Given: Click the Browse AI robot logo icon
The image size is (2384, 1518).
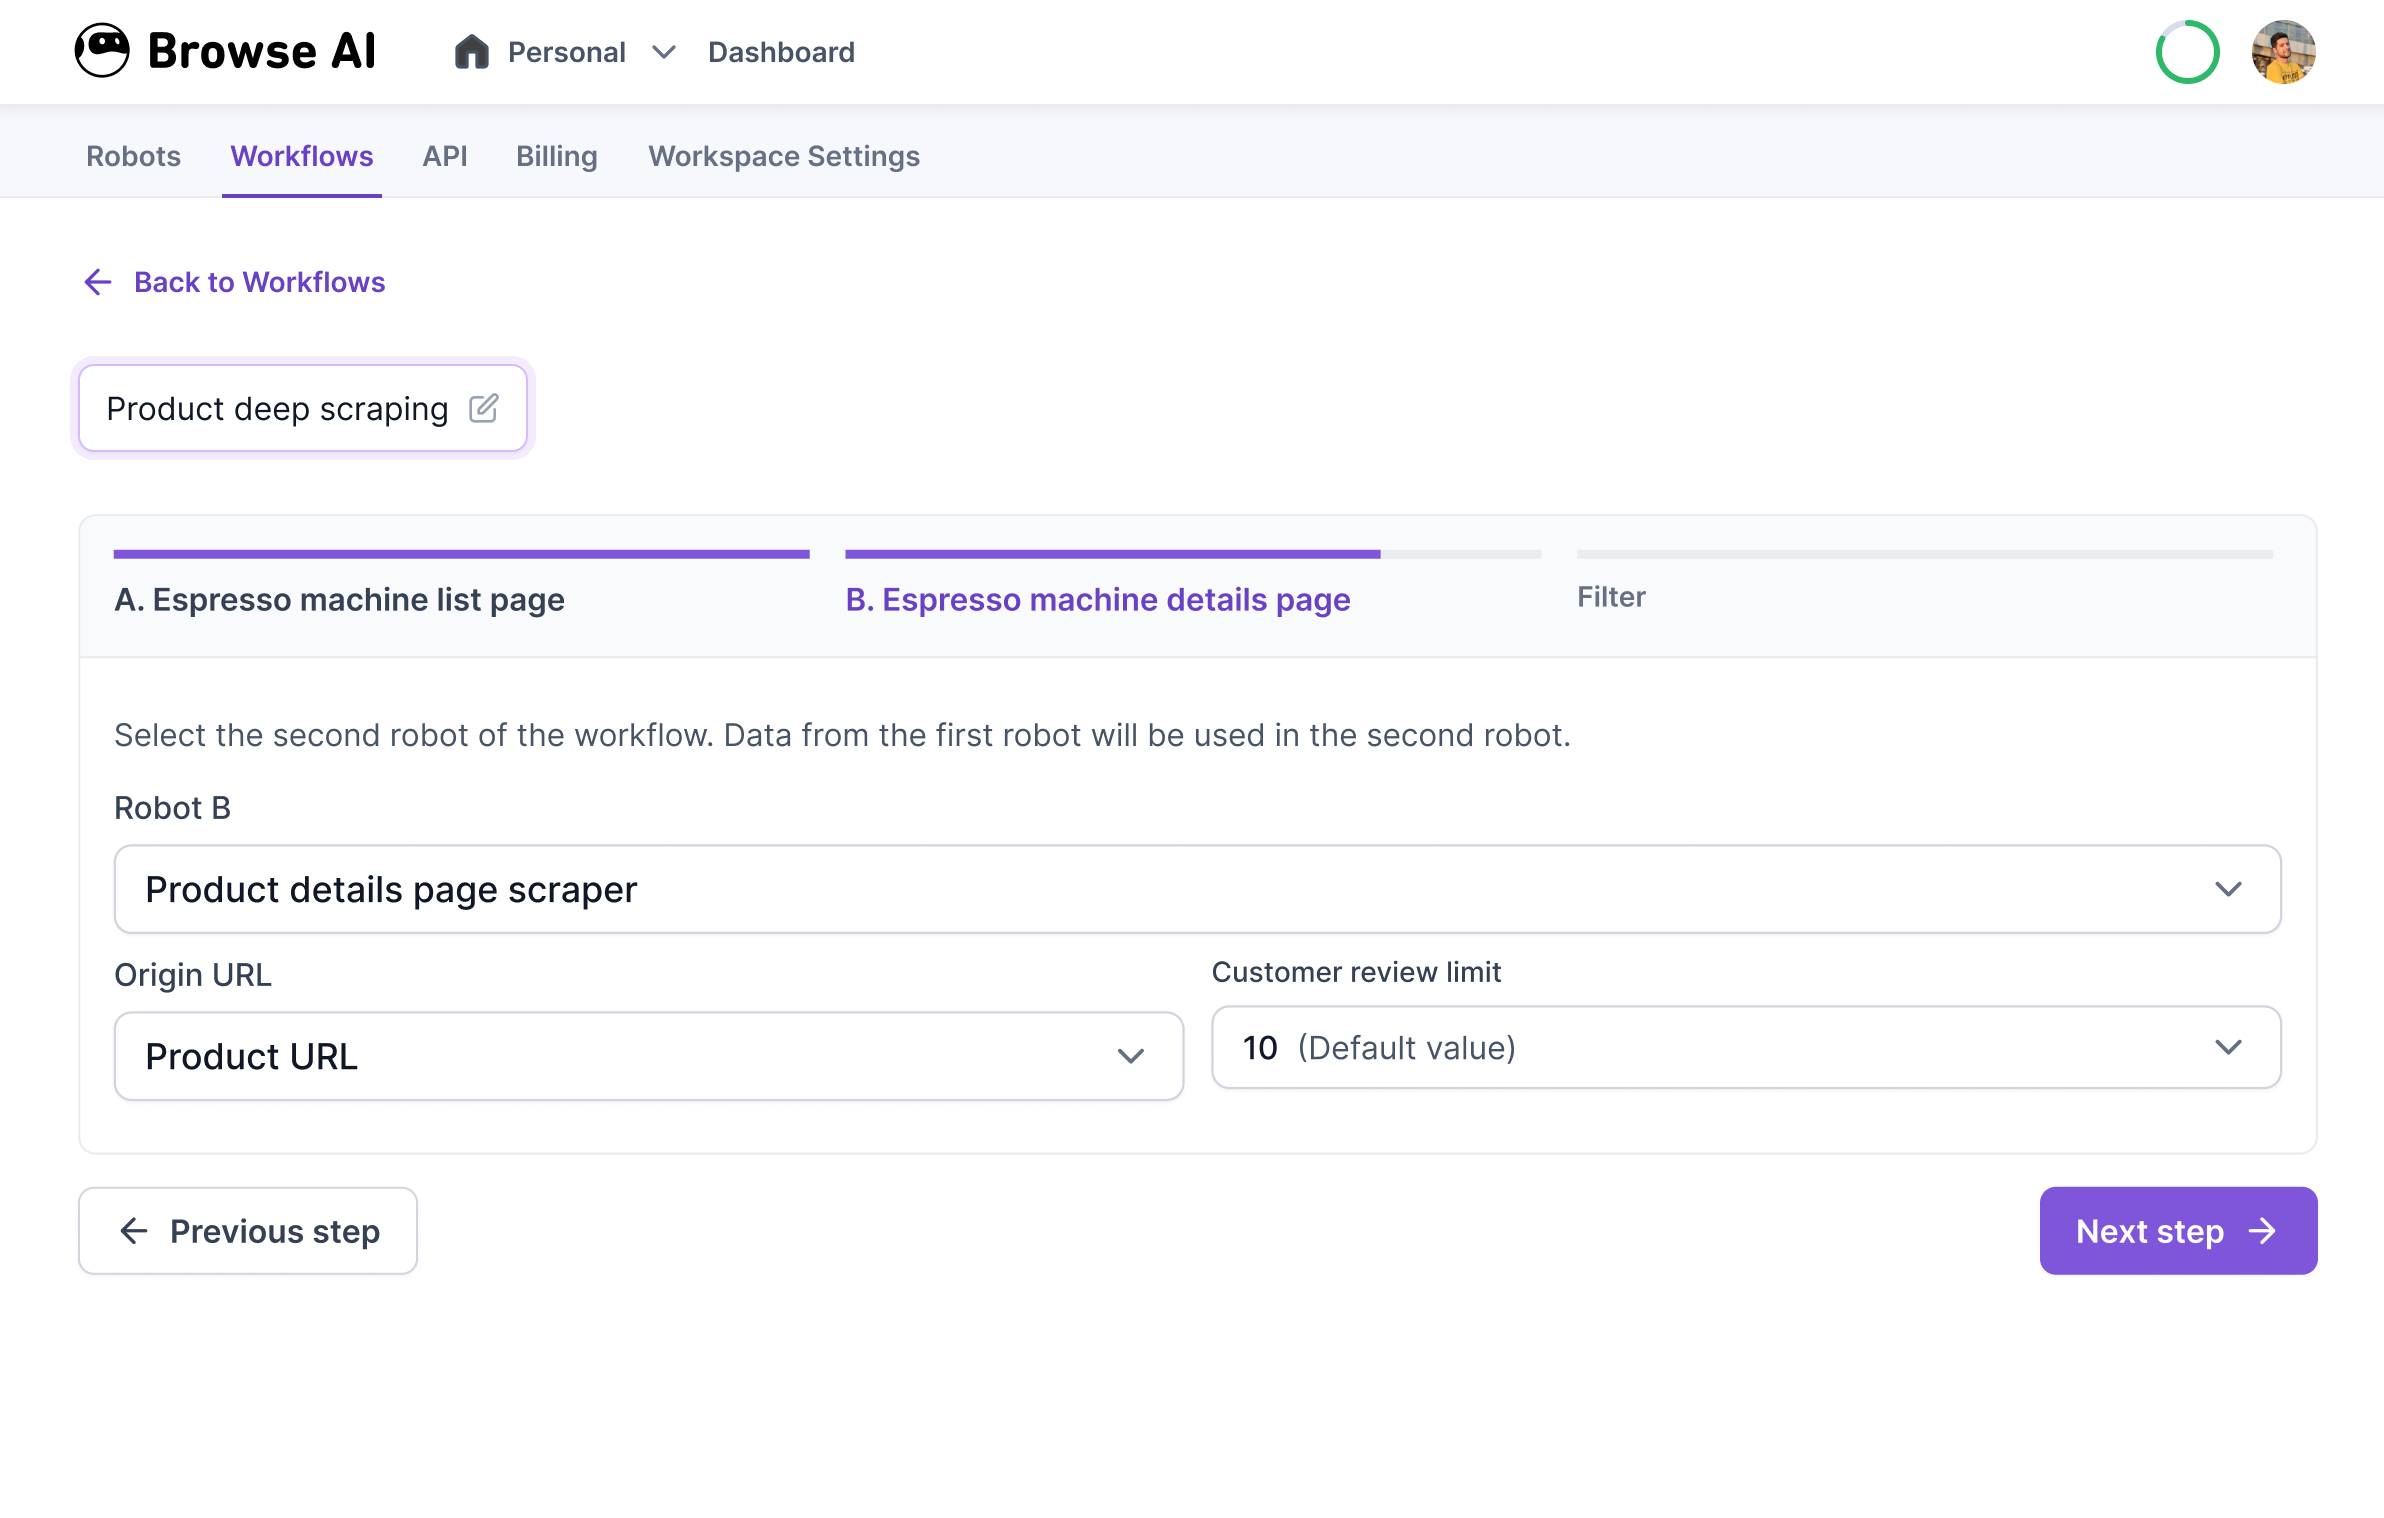Looking at the screenshot, I should 102,50.
